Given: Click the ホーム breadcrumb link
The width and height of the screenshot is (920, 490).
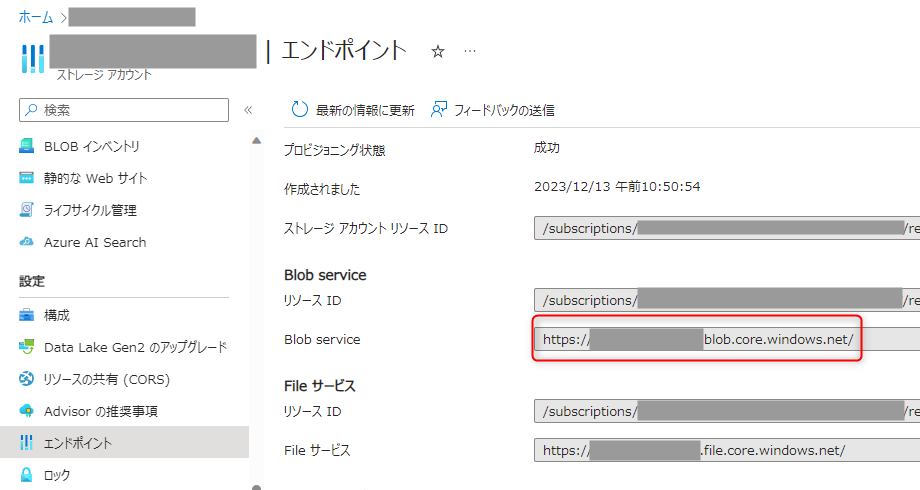Looking at the screenshot, I should pos(35,17).
